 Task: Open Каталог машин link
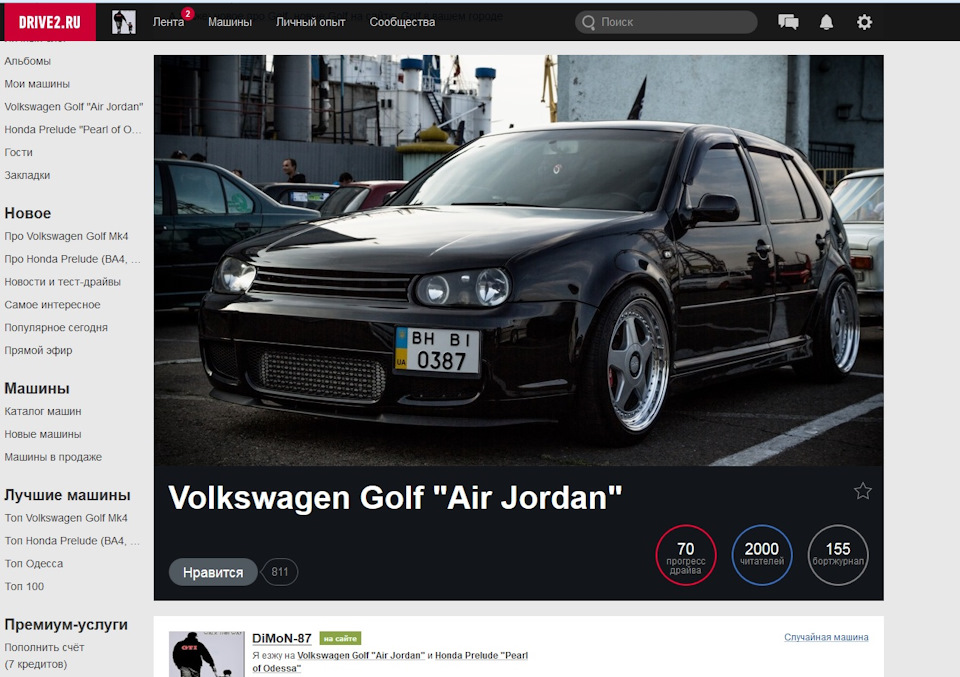(43, 411)
